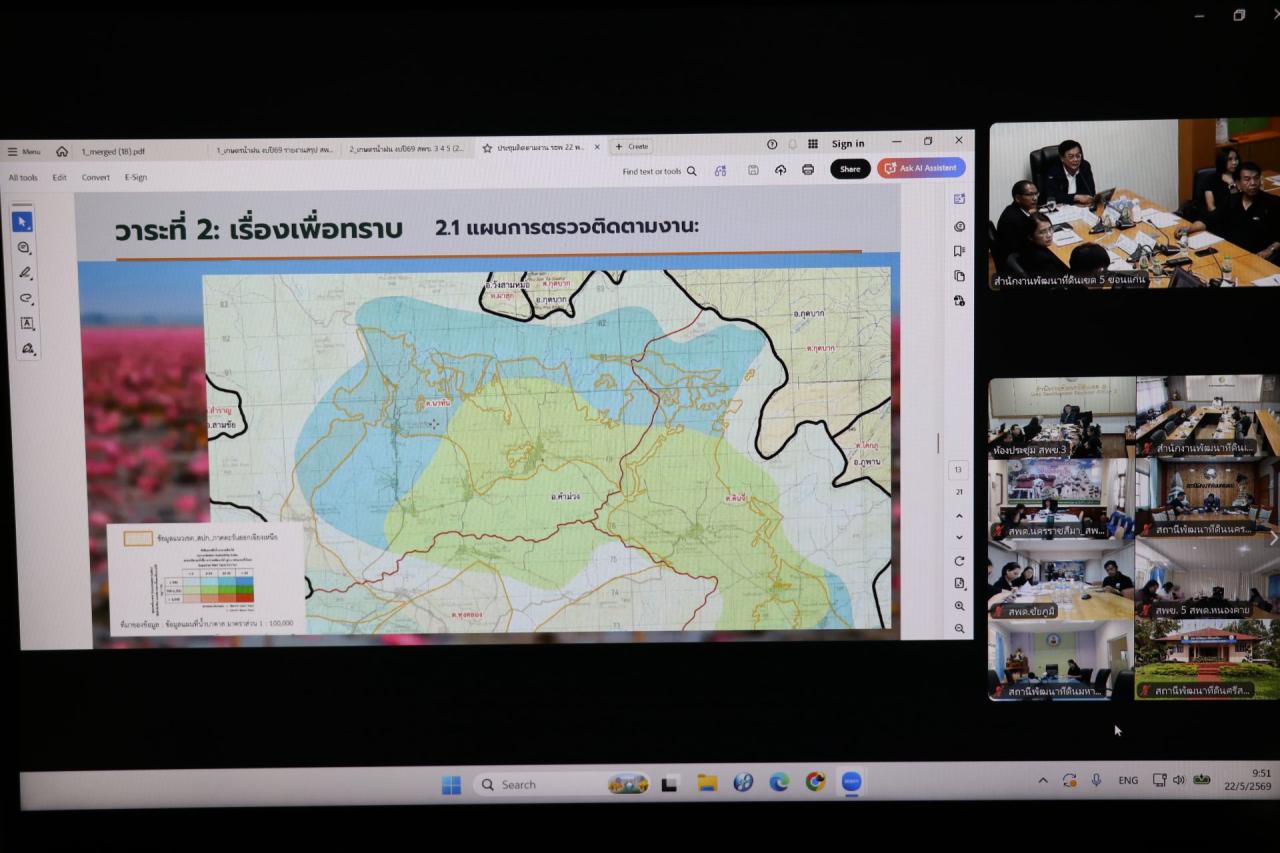Open the page display options icon
Viewport: 1280px width, 853px height.
960,583
